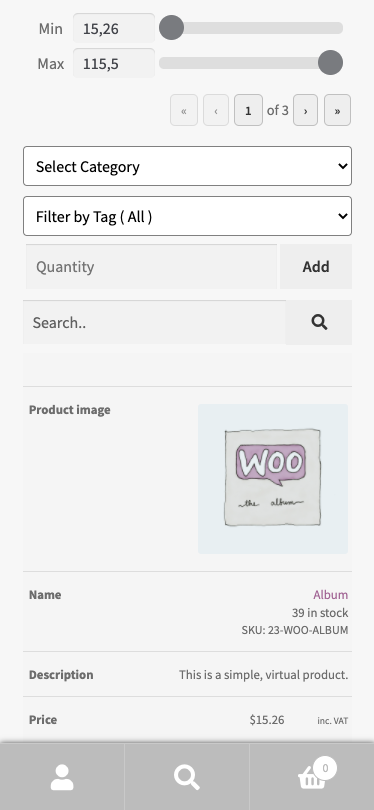Image resolution: width=374 pixels, height=810 pixels.
Task: Click the Add button
Action: point(316,267)
